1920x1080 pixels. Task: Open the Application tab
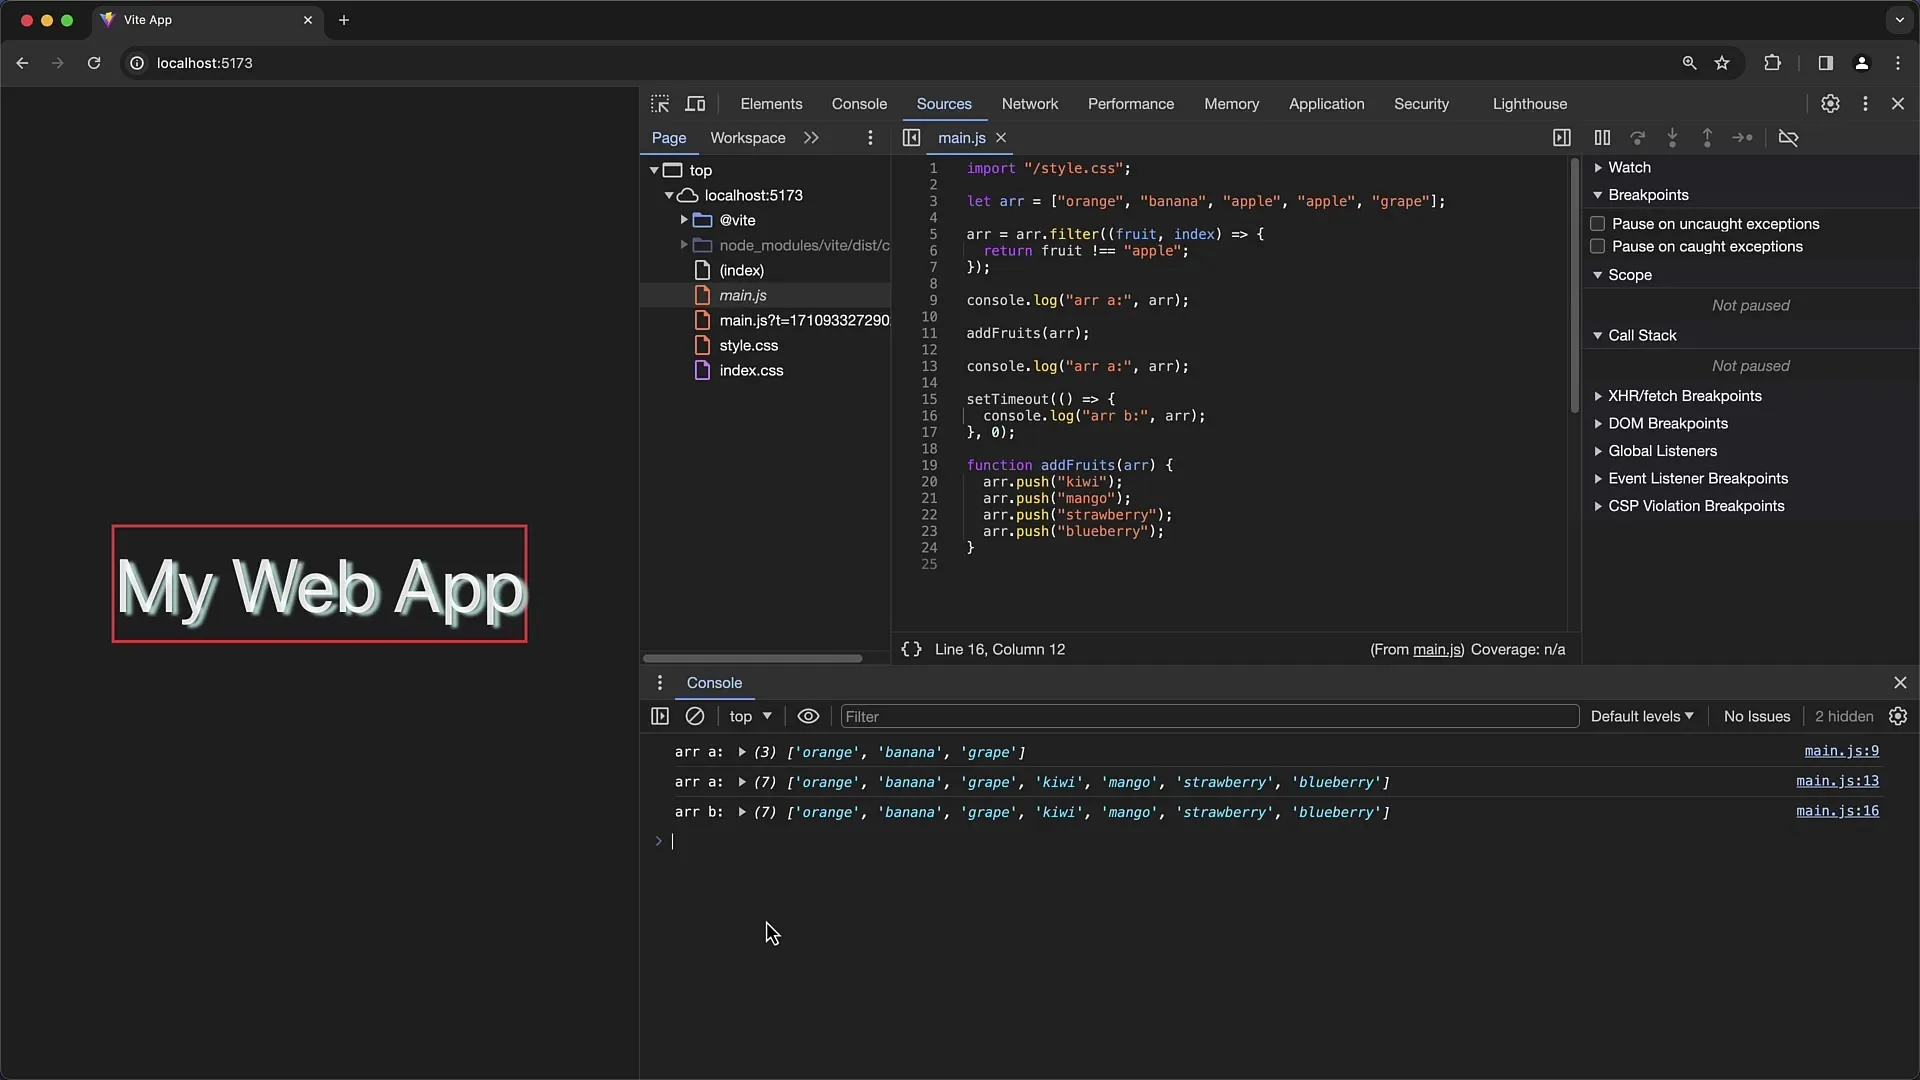coord(1326,104)
